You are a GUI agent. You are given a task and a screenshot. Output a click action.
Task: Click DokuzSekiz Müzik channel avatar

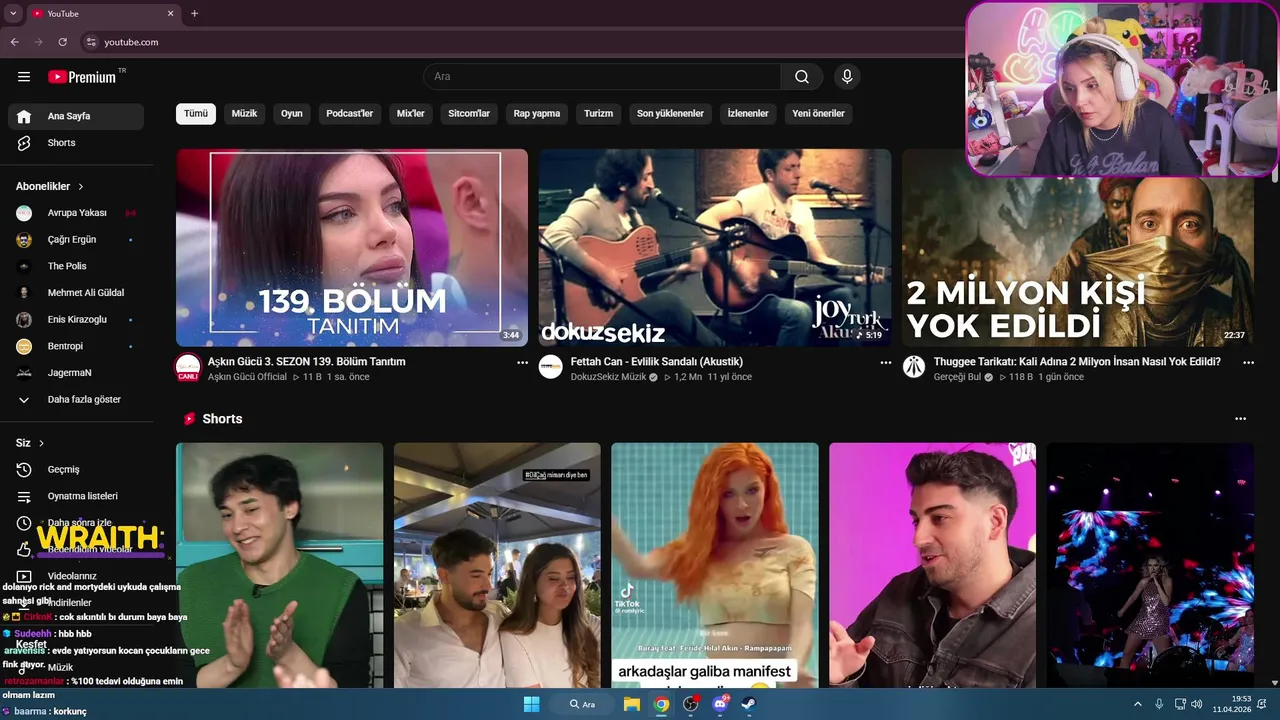pyautogui.click(x=551, y=367)
